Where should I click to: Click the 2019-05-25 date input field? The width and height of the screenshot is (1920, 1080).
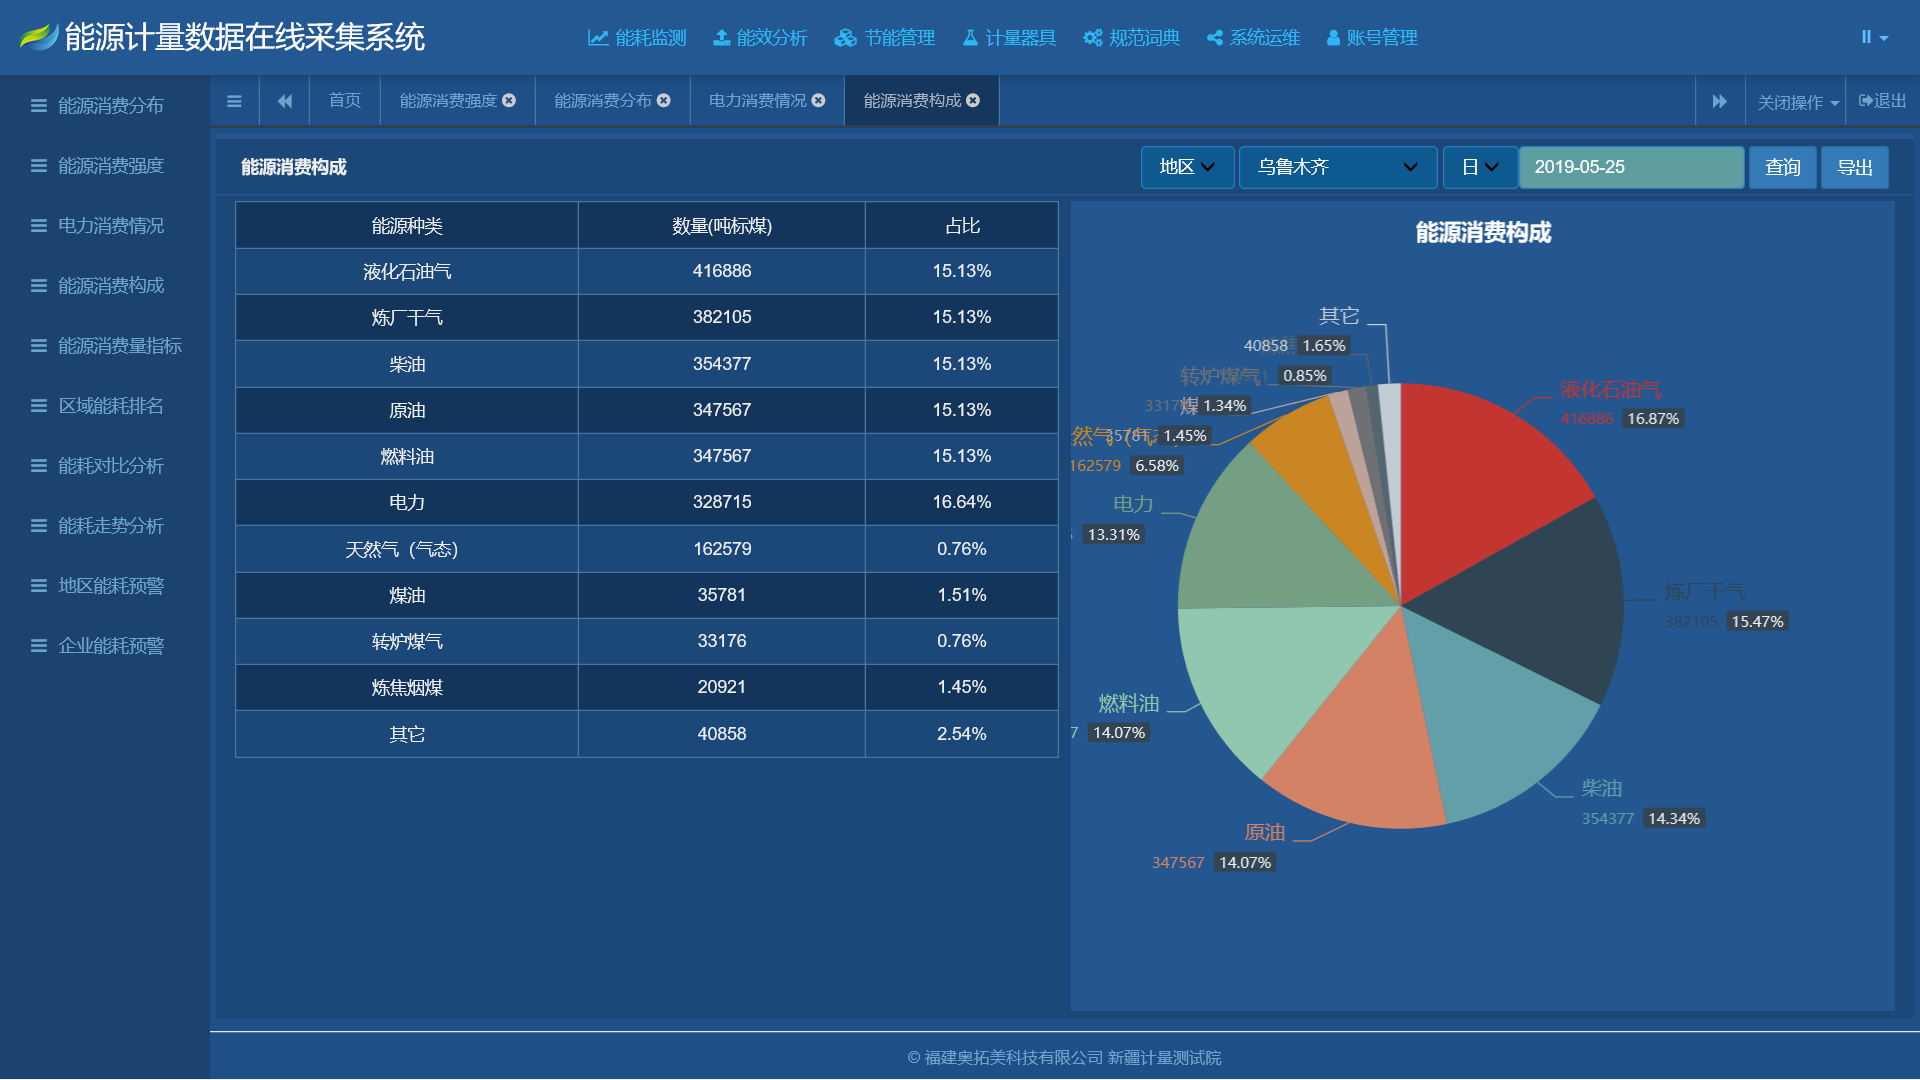click(x=1631, y=167)
